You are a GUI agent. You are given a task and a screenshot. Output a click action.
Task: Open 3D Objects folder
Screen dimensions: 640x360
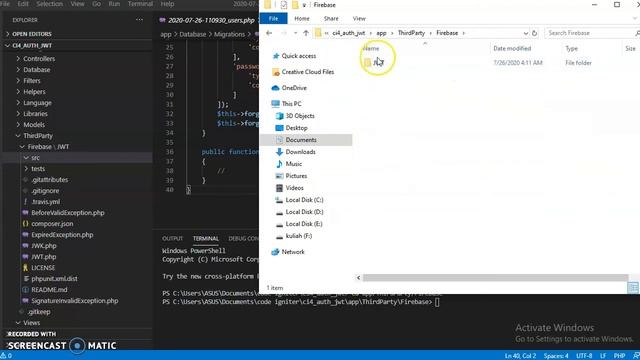[x=300, y=116]
